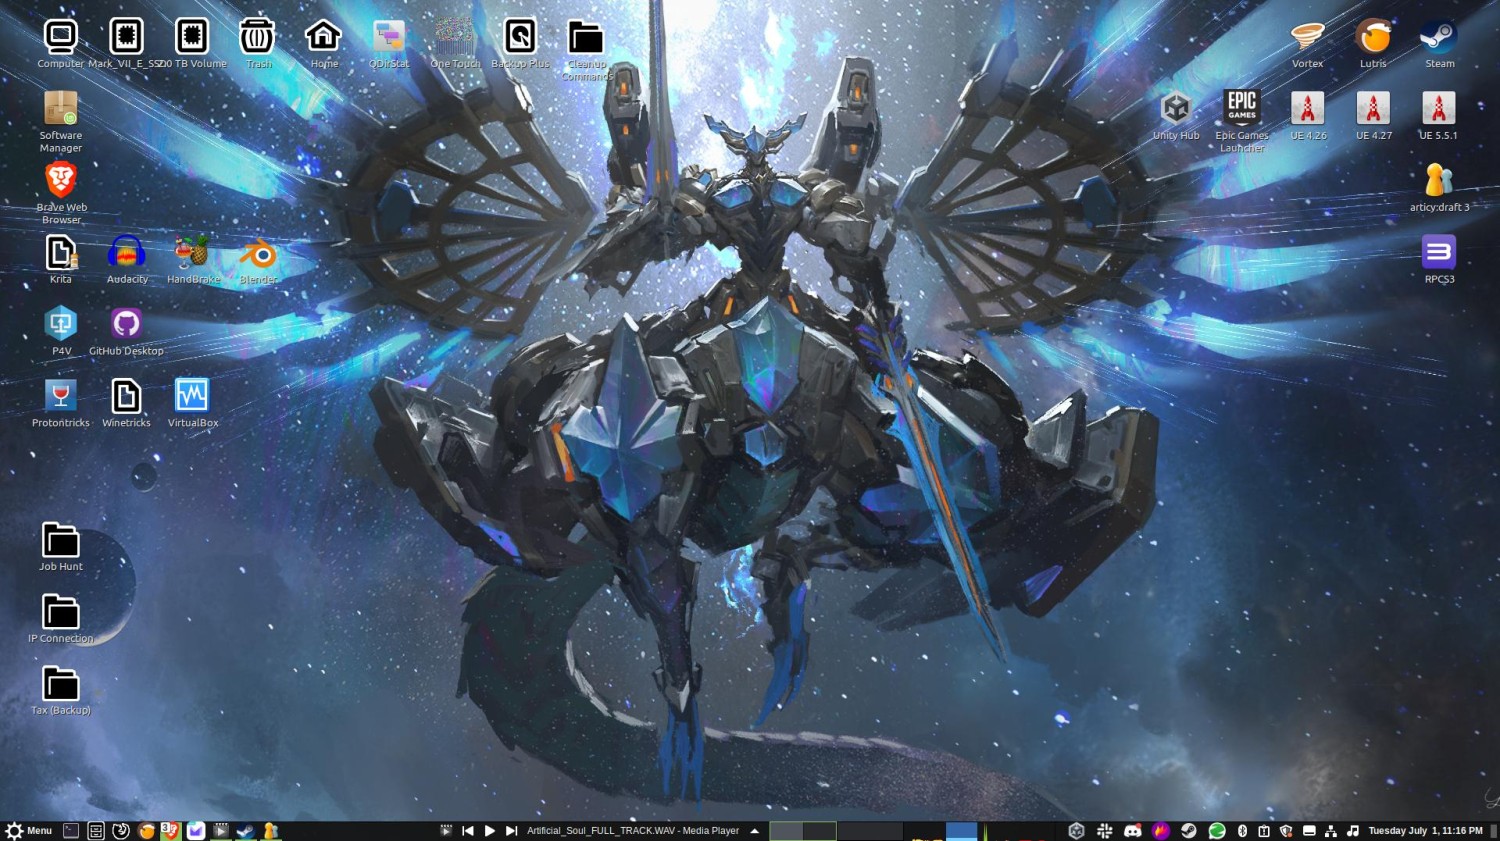The image size is (1500, 841).
Task: Skip to next track in media player
Action: (512, 831)
